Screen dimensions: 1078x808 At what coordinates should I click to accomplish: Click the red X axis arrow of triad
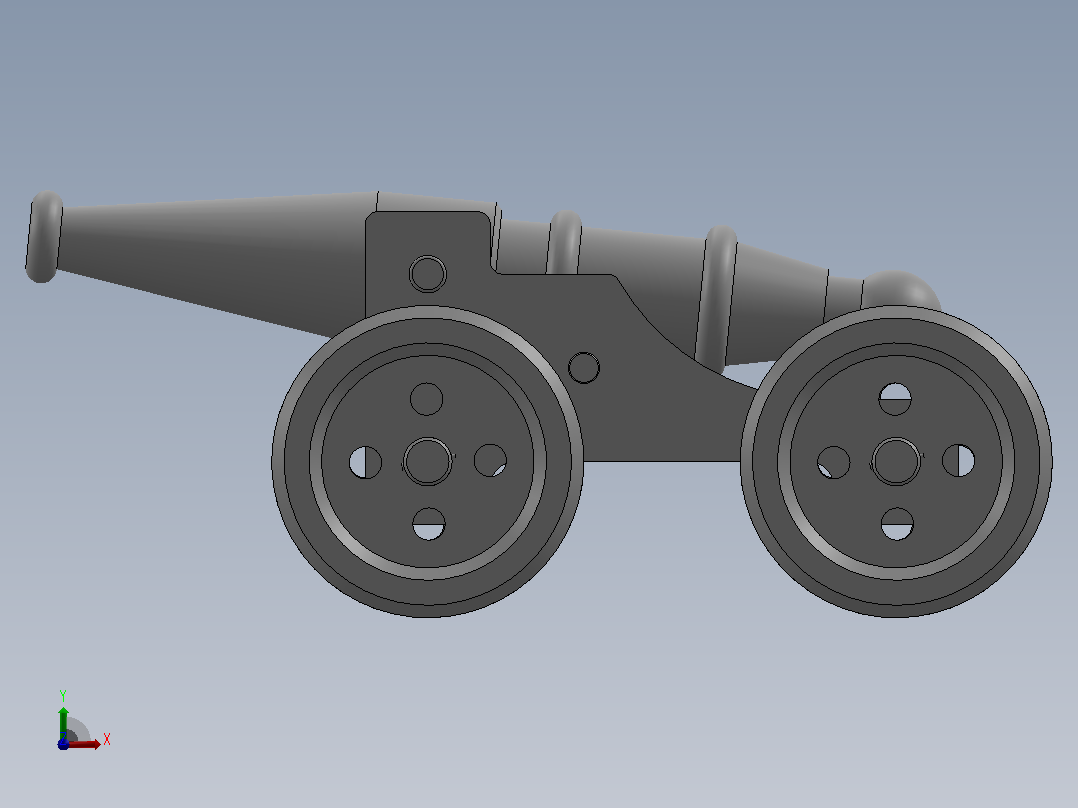click(86, 744)
